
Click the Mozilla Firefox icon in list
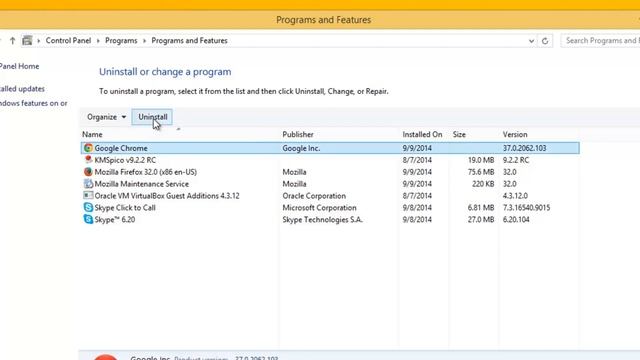click(x=88, y=172)
